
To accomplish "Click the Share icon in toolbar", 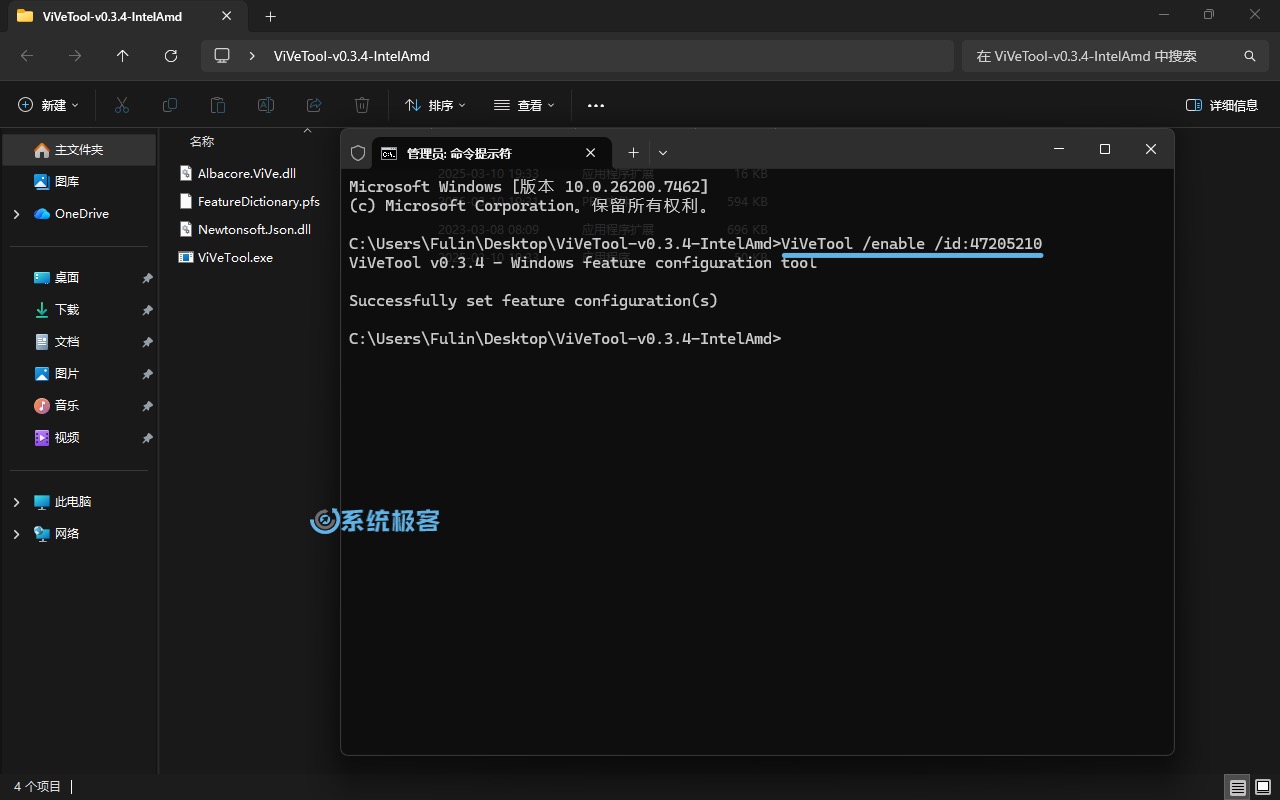I will coord(314,105).
